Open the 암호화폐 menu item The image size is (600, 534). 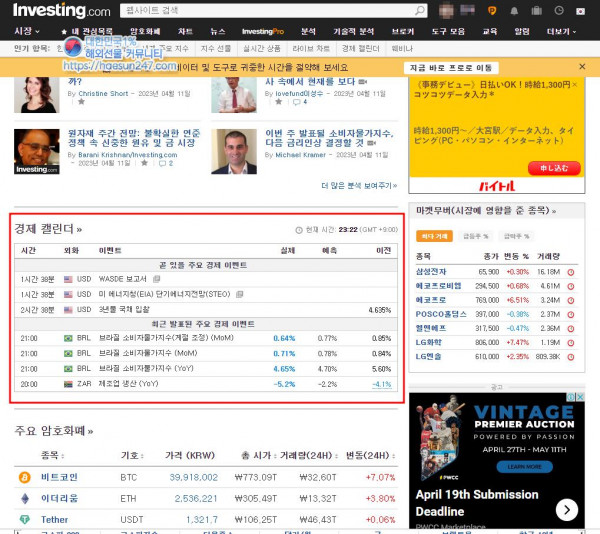(145, 31)
